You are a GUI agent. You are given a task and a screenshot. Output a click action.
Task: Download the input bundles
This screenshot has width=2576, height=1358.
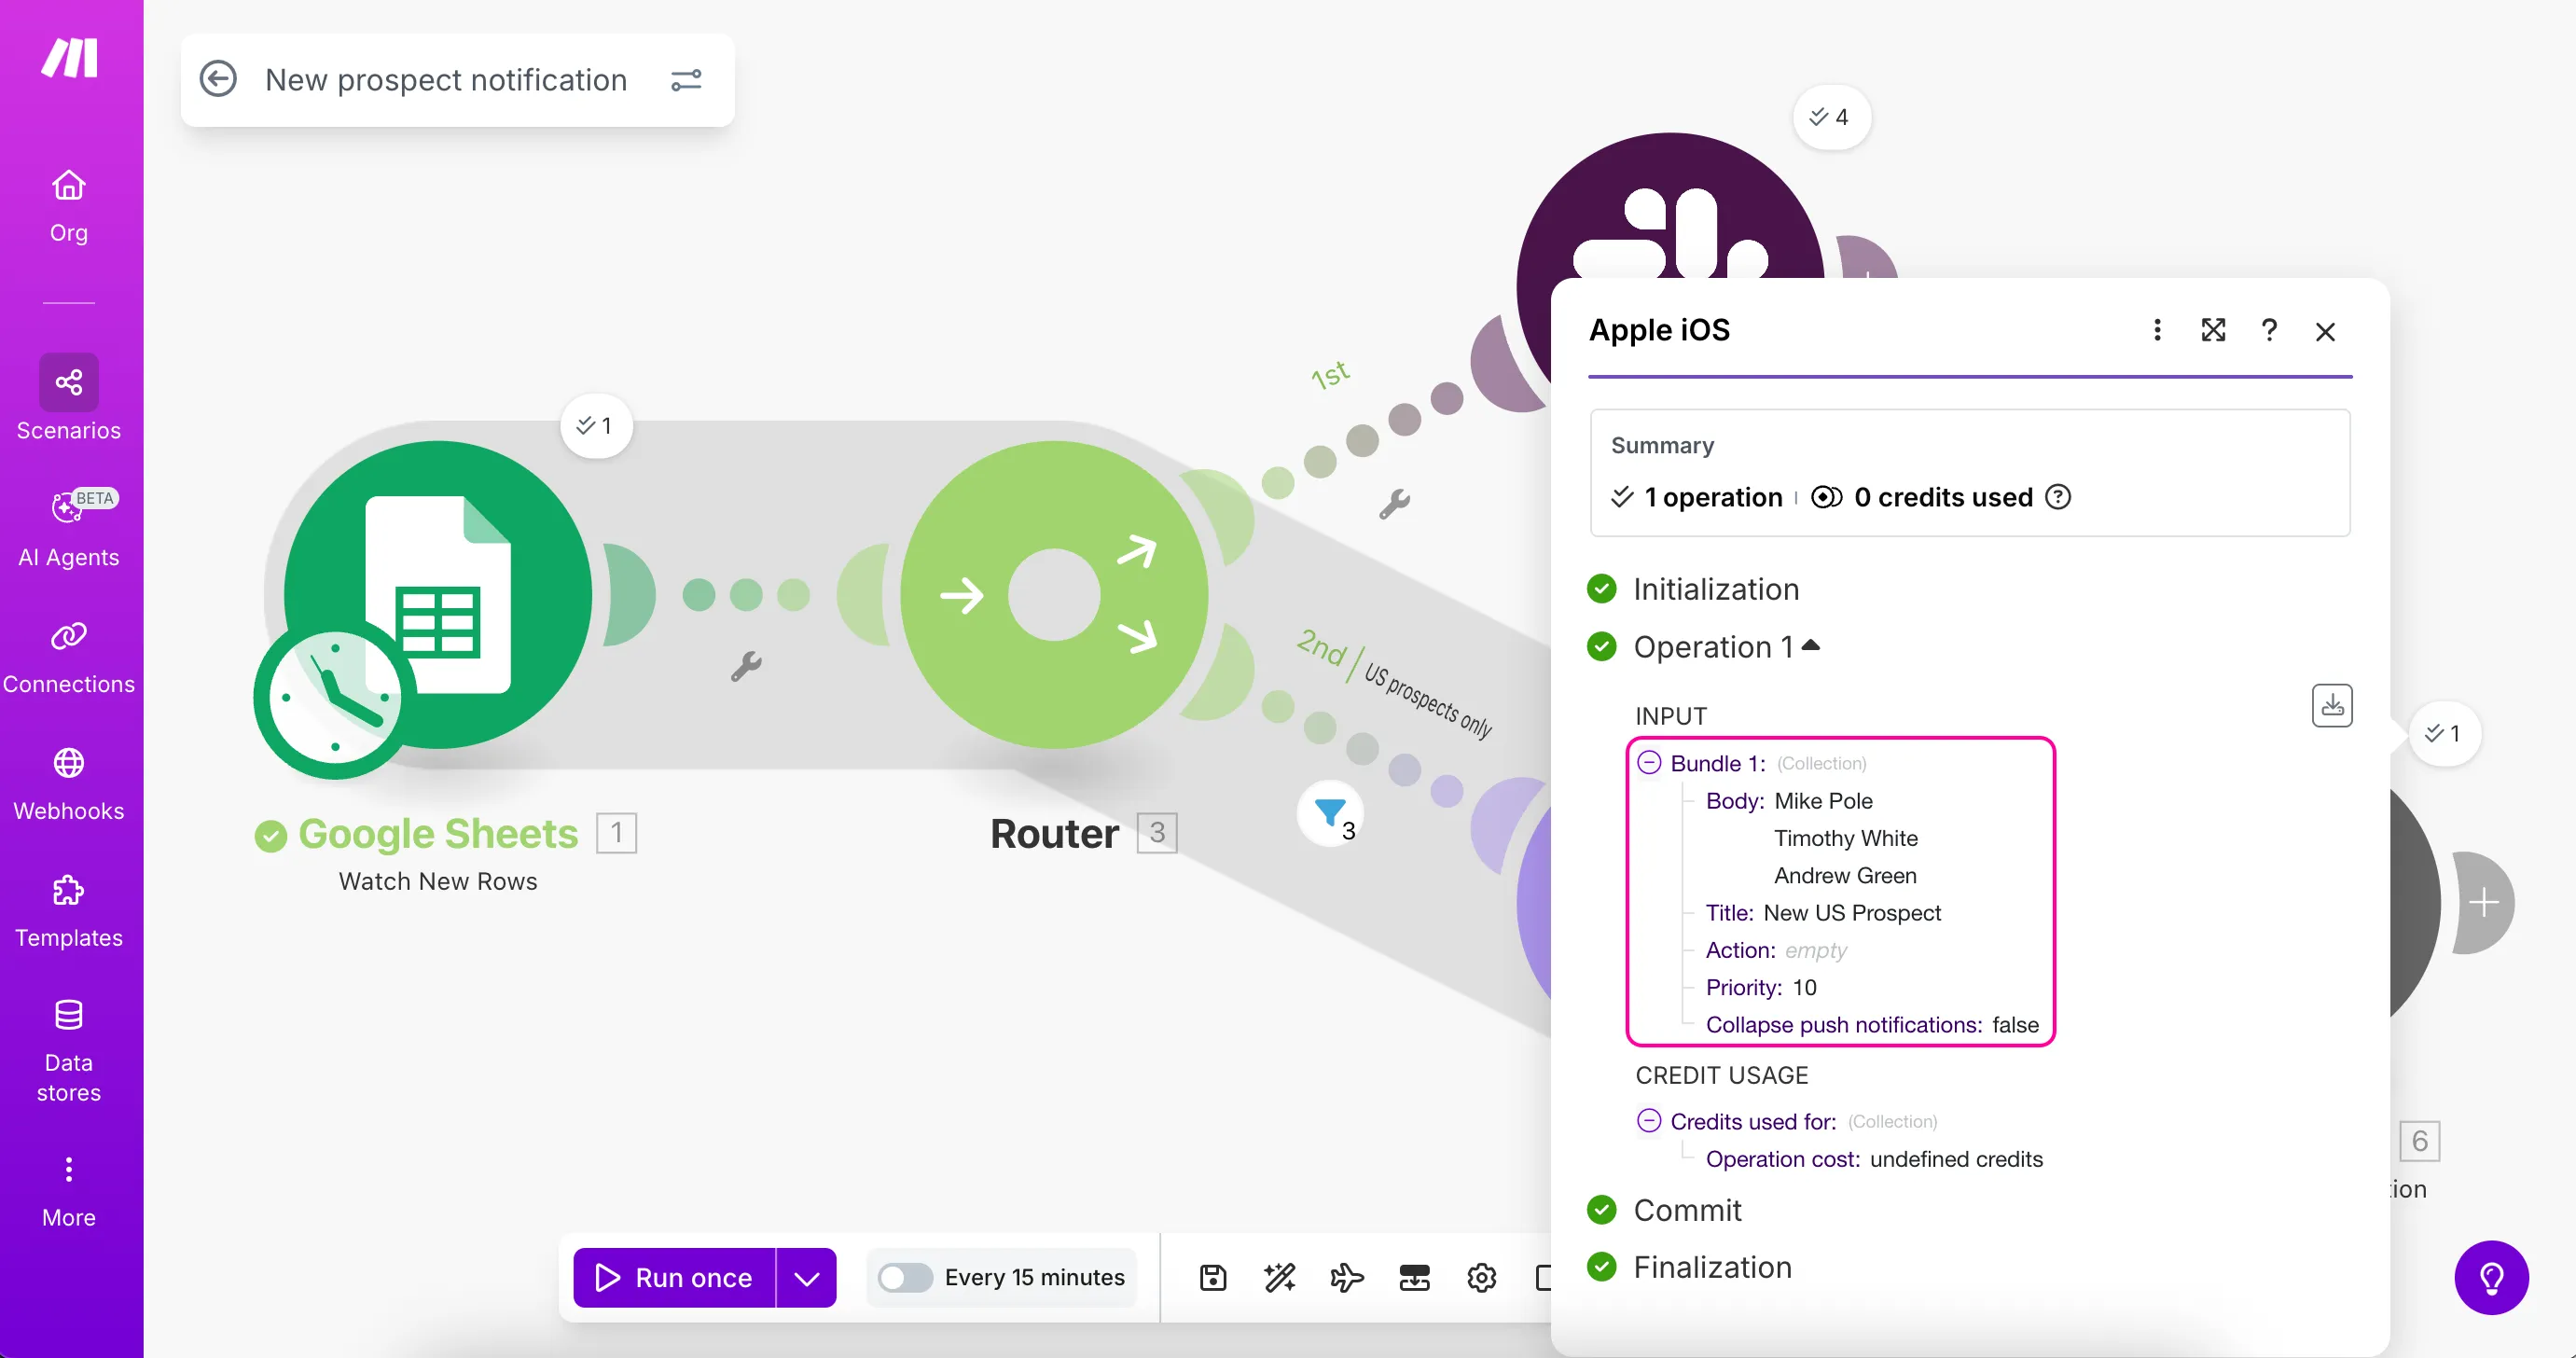2332,706
